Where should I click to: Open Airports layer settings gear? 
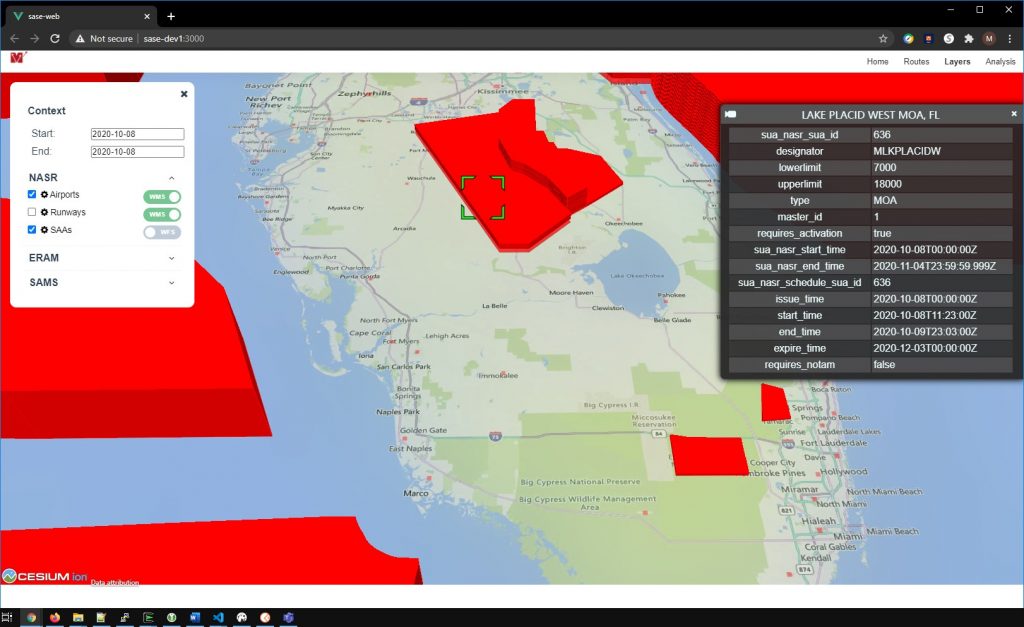[x=44, y=195]
